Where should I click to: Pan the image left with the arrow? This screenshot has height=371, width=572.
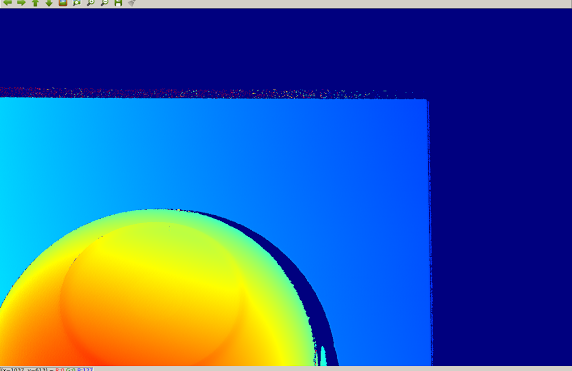7,3
